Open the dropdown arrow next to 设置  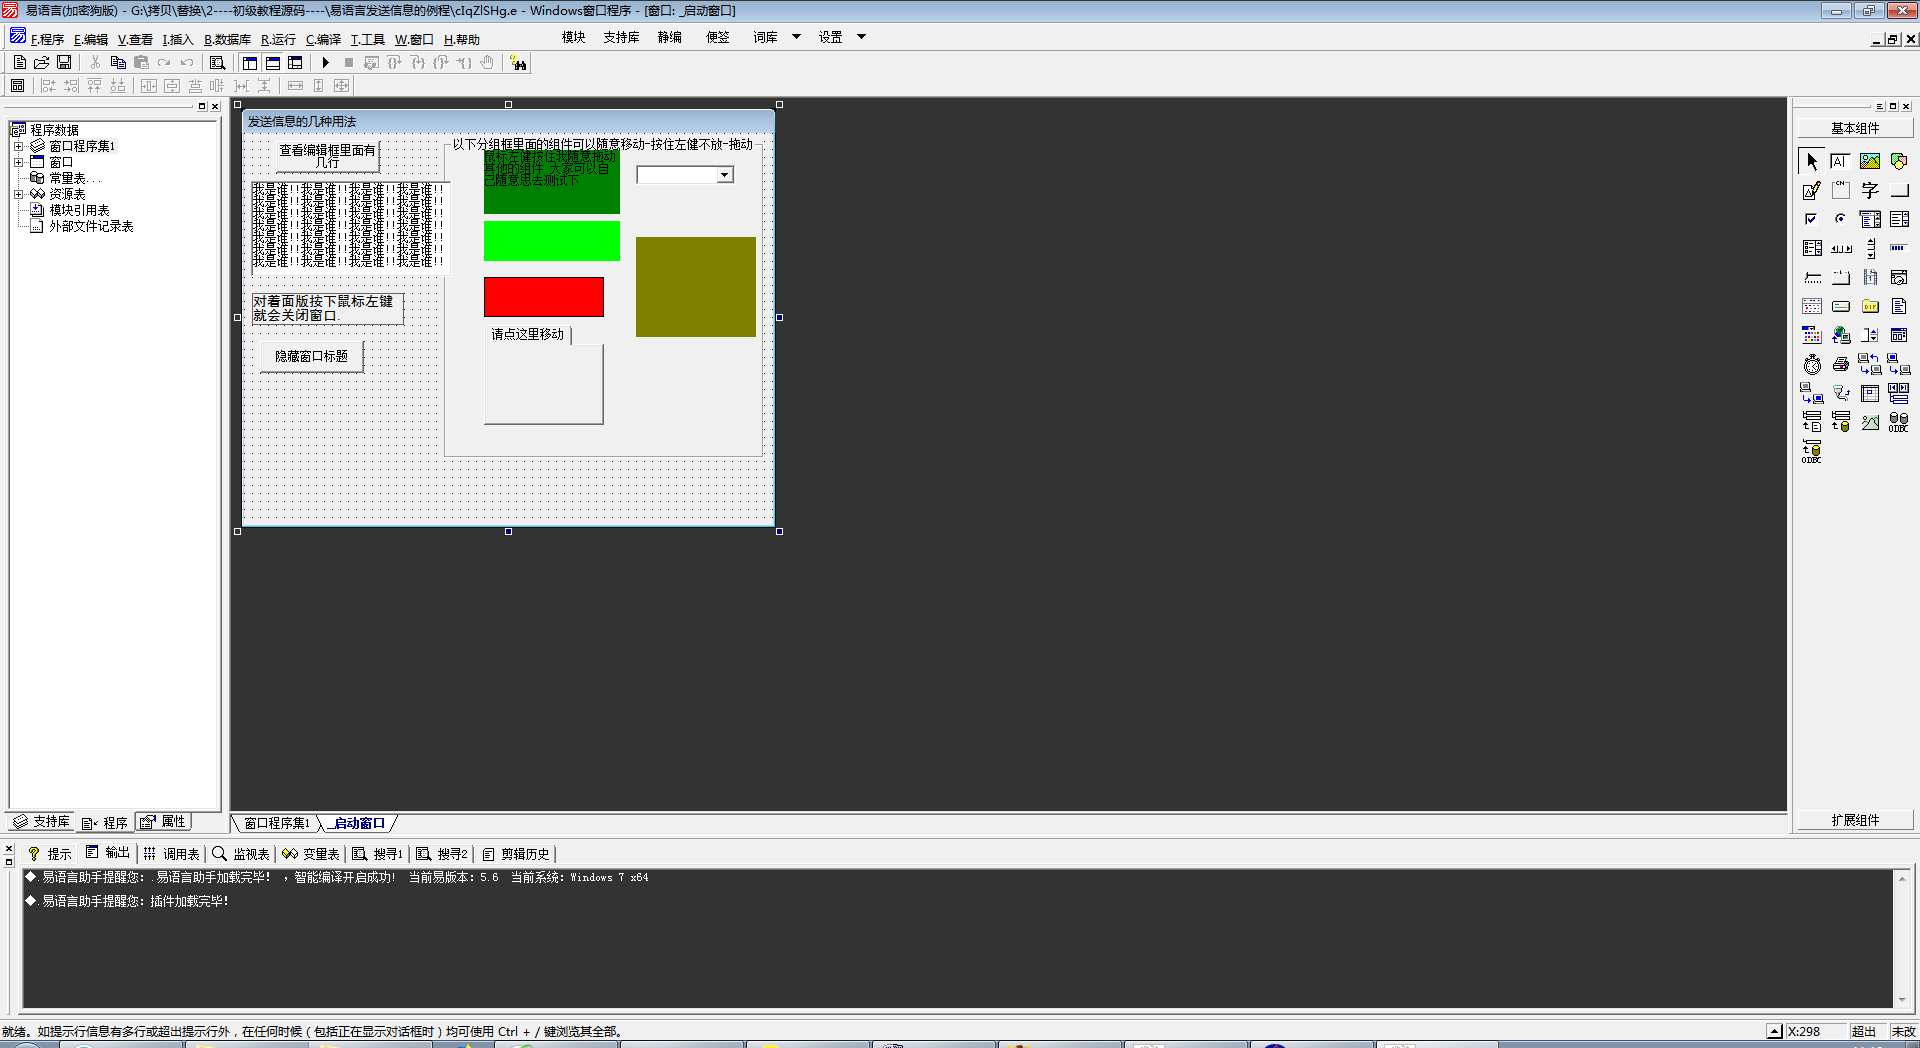click(861, 37)
